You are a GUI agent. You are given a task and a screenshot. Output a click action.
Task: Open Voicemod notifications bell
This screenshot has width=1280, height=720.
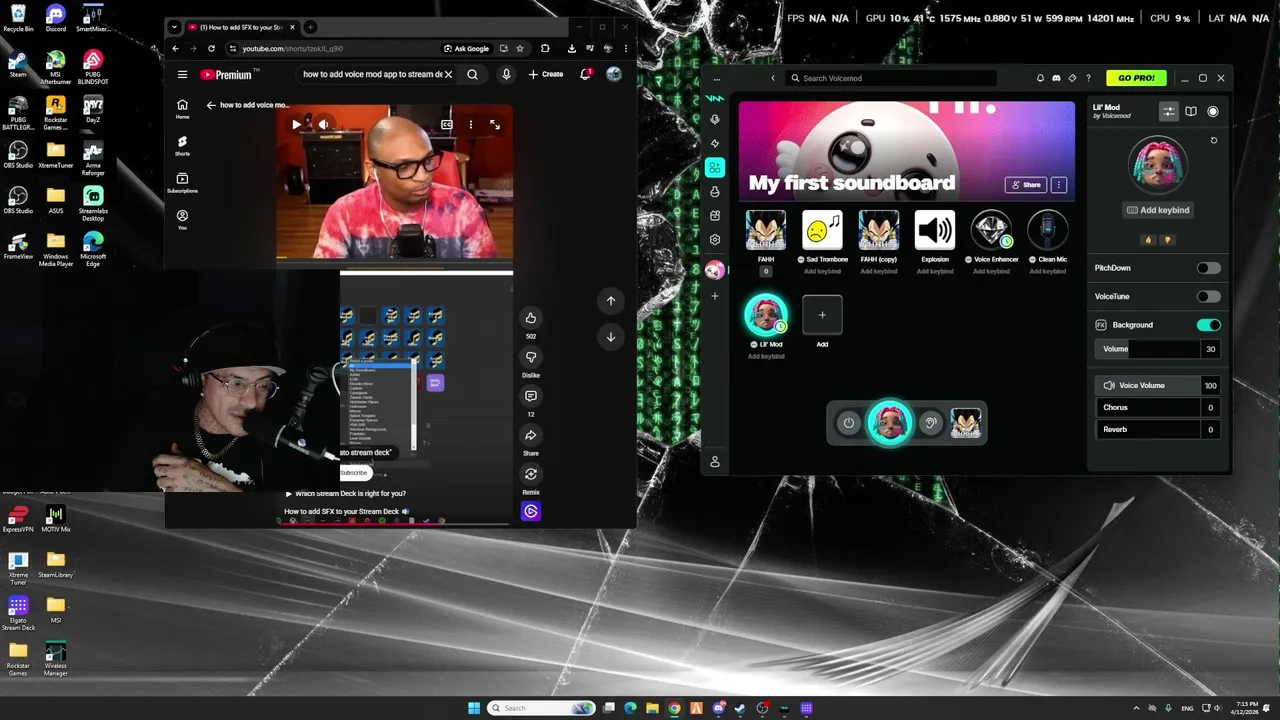[x=1040, y=78]
